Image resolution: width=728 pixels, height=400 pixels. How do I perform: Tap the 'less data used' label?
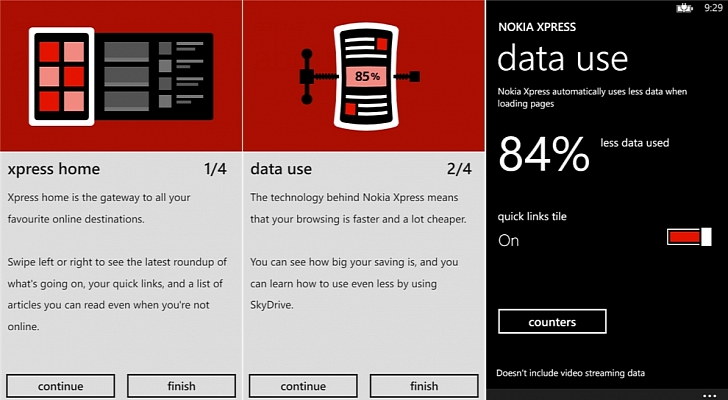click(x=635, y=143)
